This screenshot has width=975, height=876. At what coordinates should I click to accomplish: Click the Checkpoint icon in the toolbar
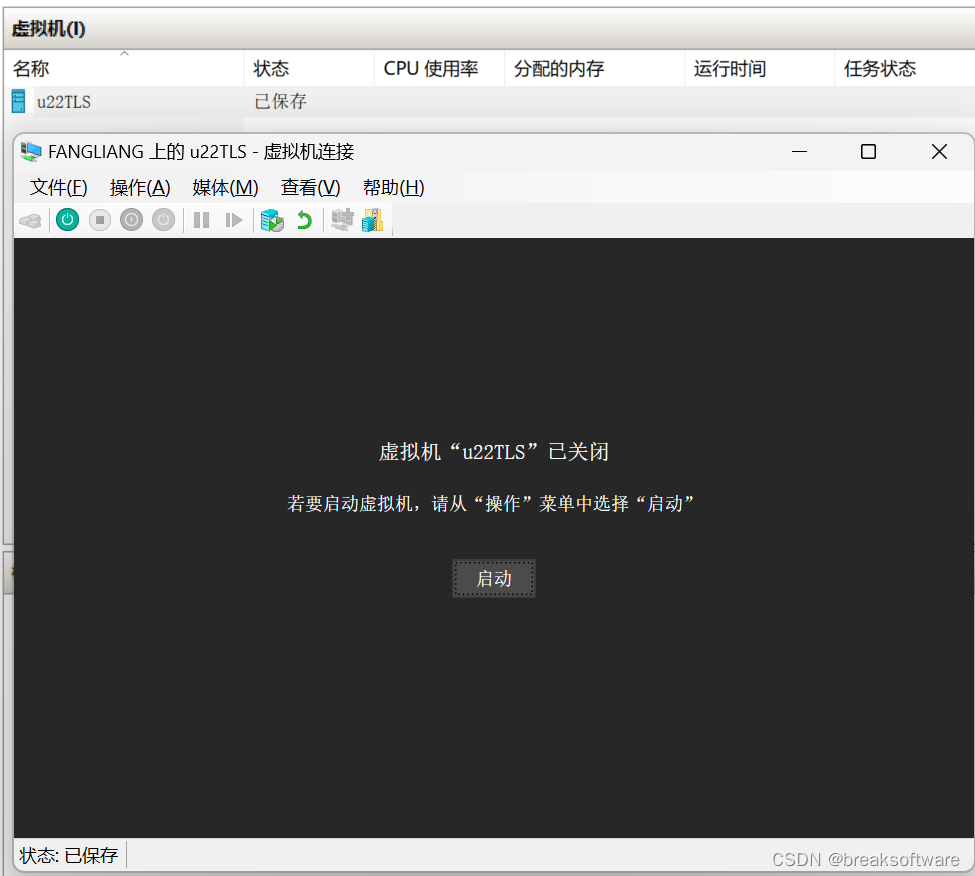pos(271,220)
